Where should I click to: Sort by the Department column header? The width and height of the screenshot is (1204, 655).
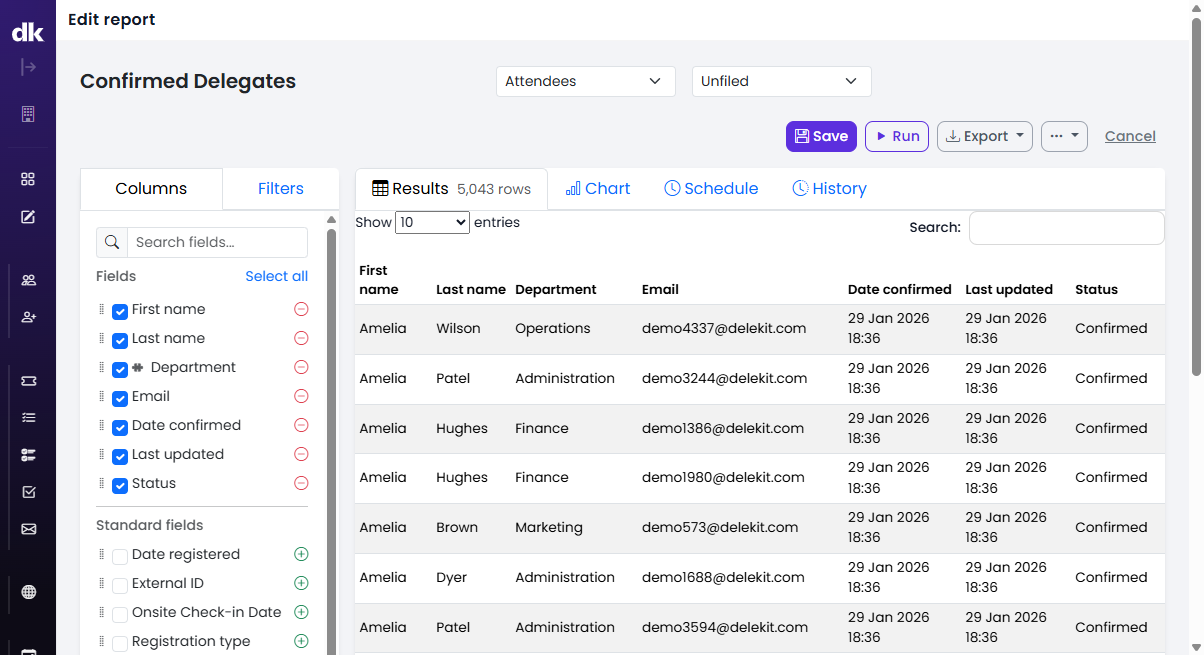(x=555, y=289)
